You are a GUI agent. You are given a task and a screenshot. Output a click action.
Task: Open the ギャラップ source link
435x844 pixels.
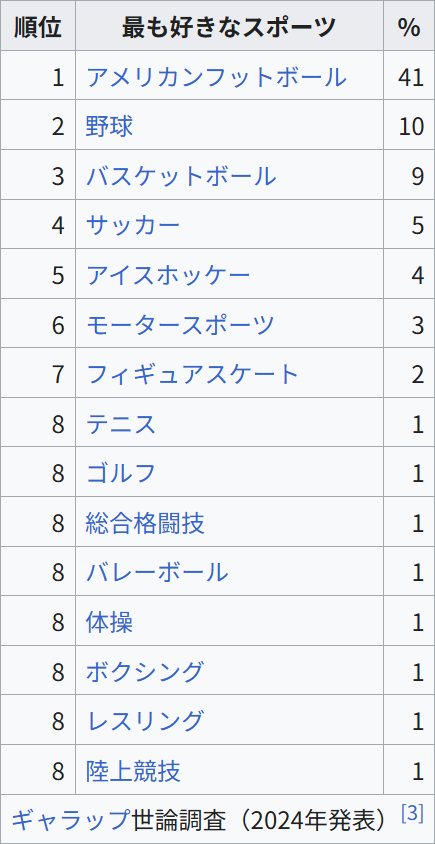point(71,820)
